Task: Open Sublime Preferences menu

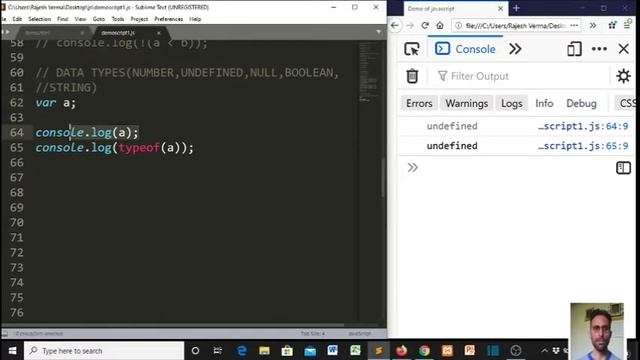Action: pyautogui.click(x=169, y=19)
